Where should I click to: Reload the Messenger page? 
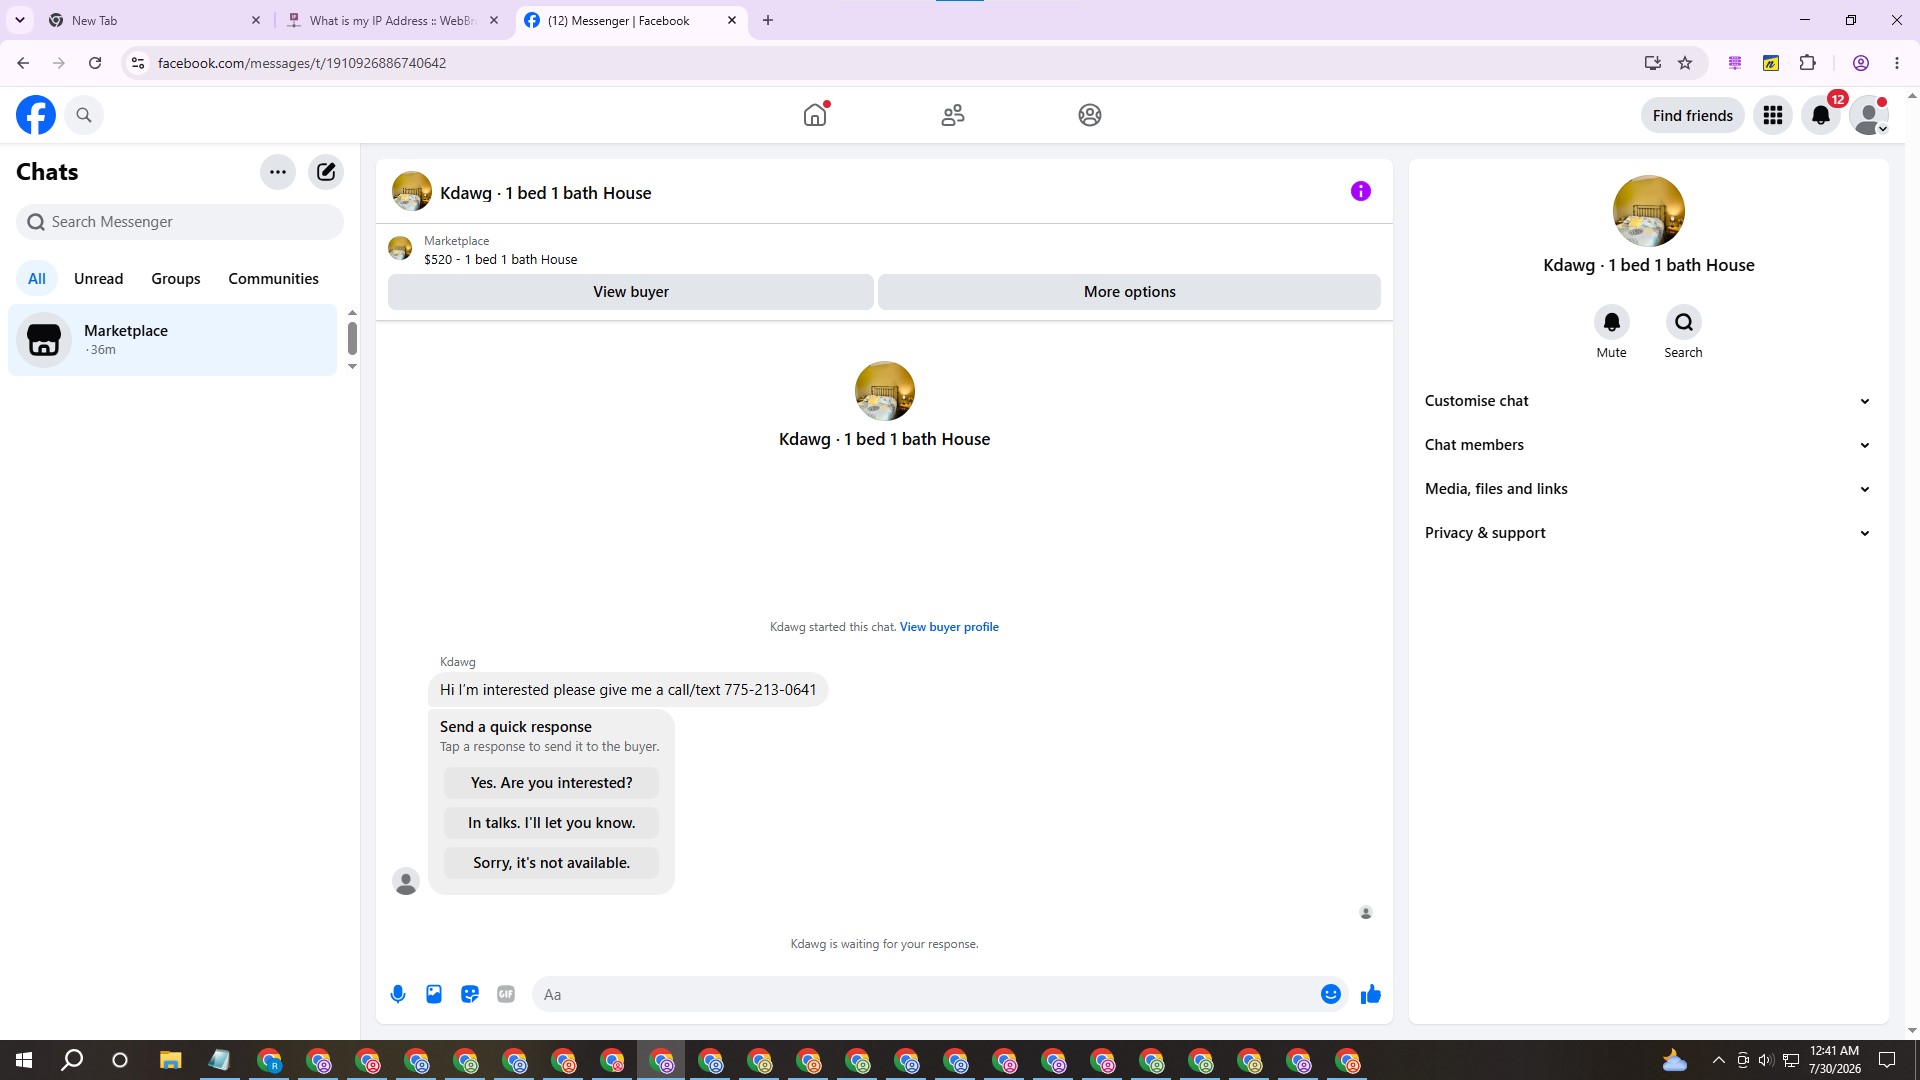(x=95, y=63)
